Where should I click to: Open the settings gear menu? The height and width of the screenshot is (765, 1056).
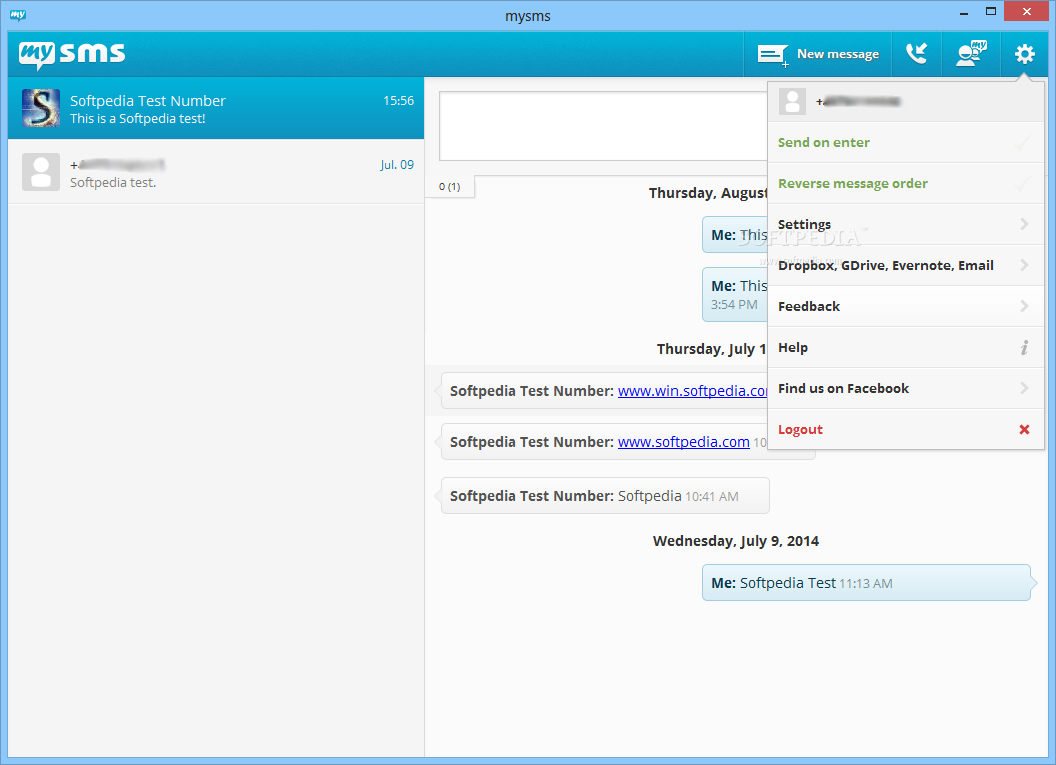click(x=1024, y=54)
